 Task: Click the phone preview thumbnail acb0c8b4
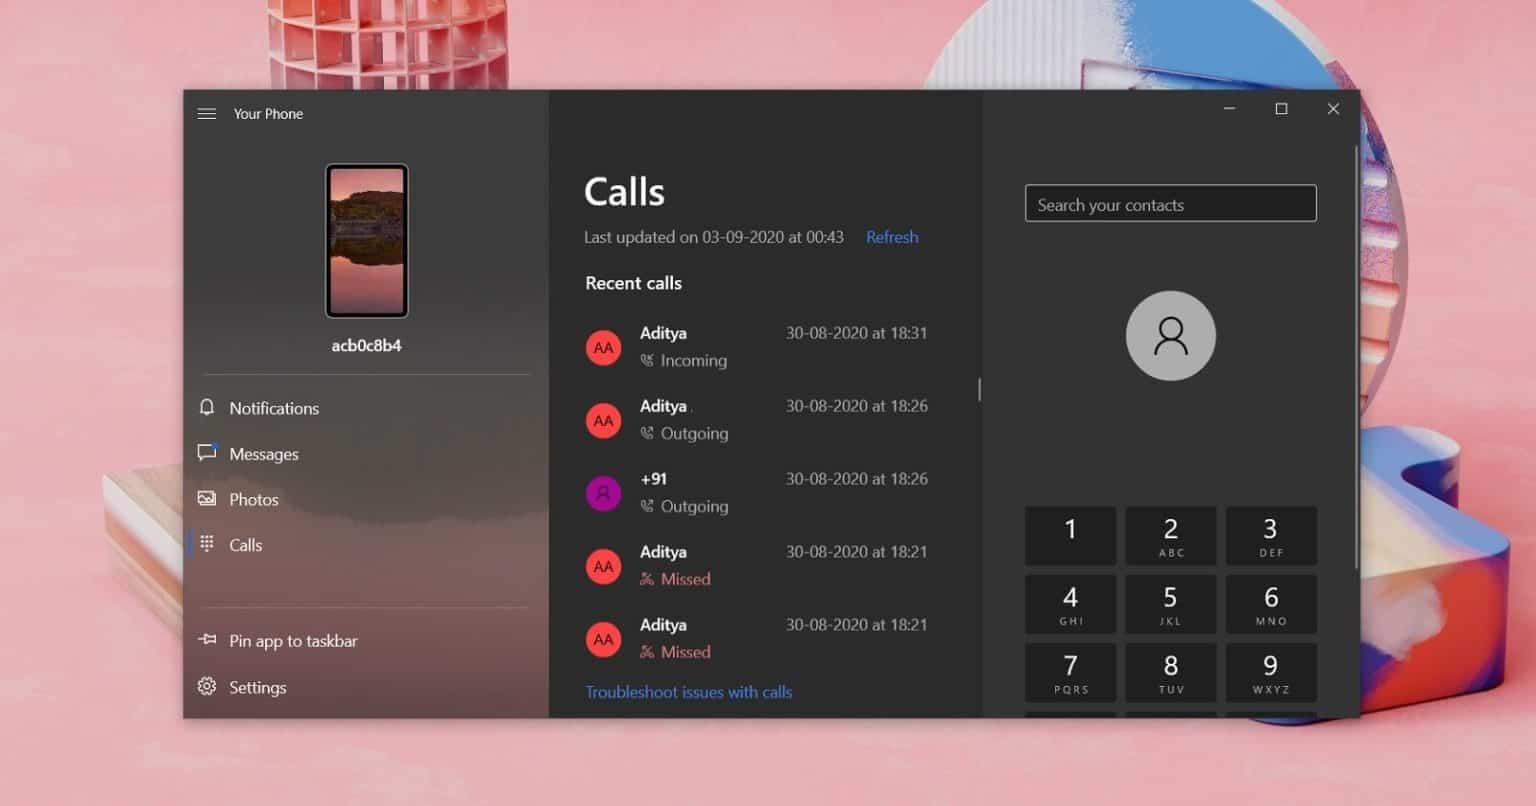[x=366, y=241]
